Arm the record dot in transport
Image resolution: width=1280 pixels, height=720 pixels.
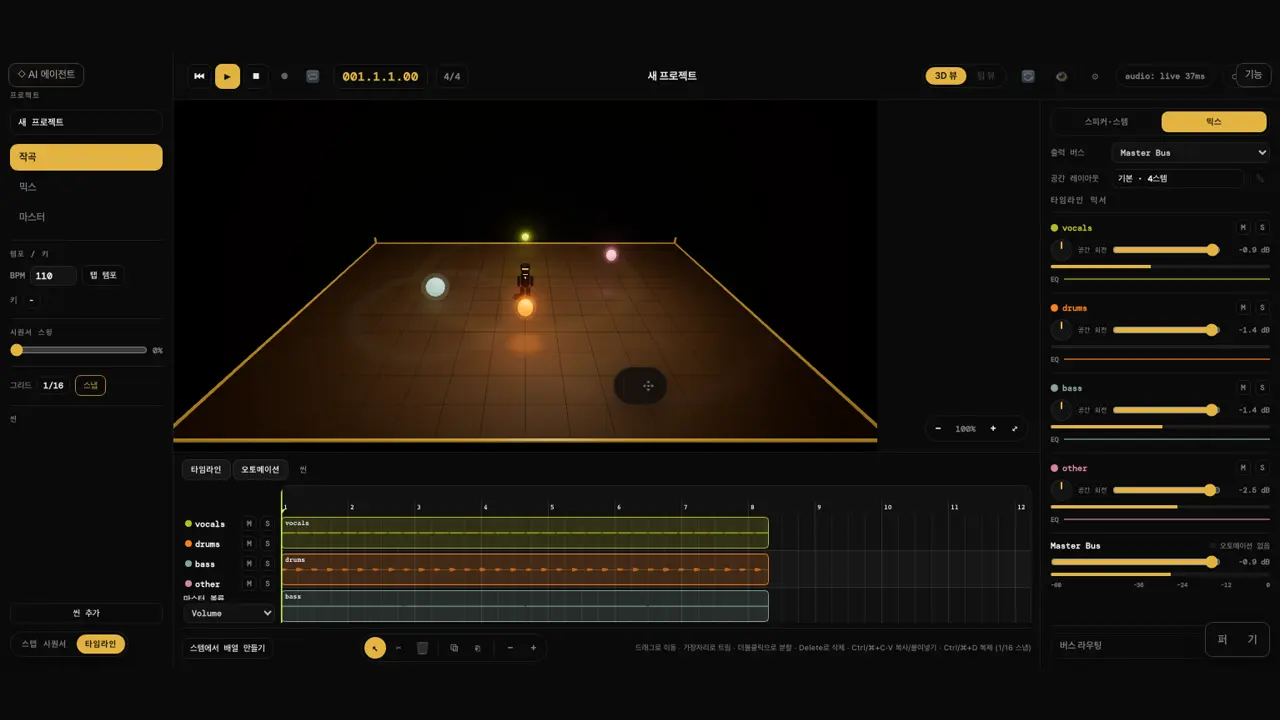pos(284,76)
